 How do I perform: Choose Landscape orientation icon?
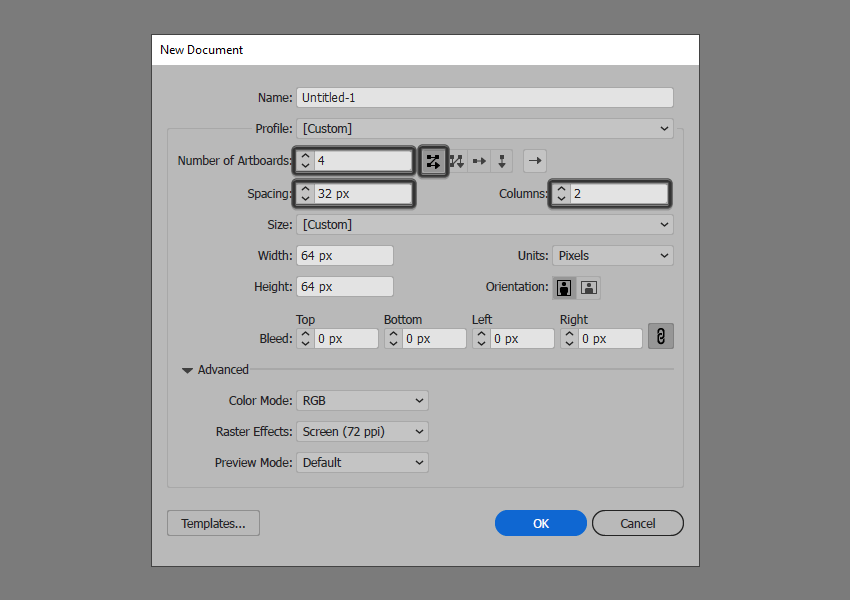(589, 287)
